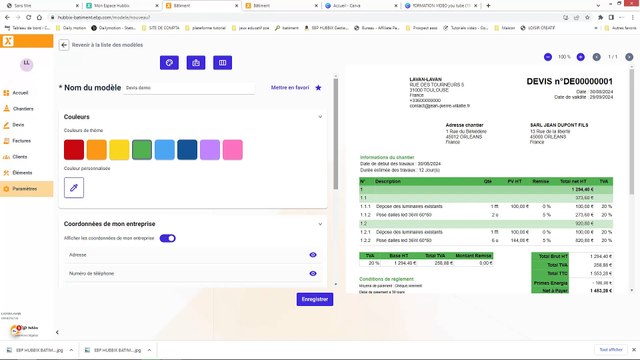Click Revenir à la liste des modèles

pos(107,45)
